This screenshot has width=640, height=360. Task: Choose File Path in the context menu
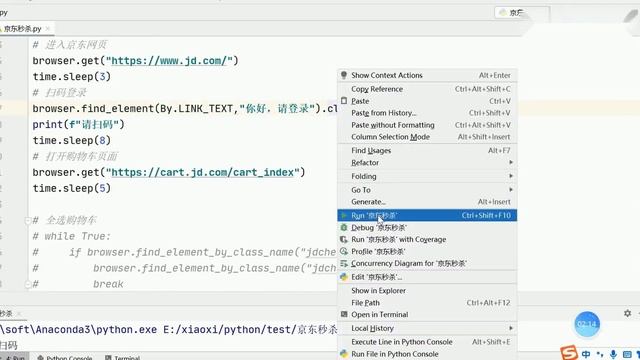pyautogui.click(x=427, y=302)
